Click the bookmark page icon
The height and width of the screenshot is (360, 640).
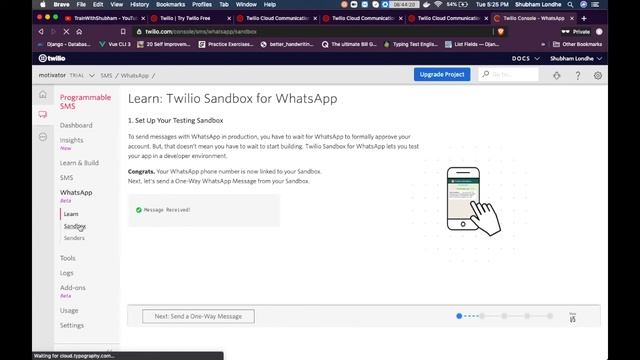tap(123, 31)
